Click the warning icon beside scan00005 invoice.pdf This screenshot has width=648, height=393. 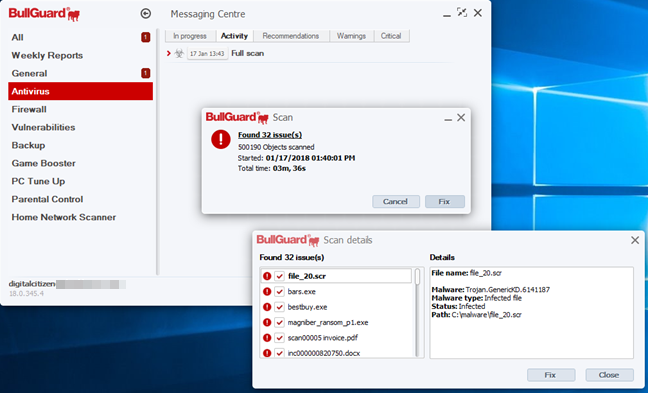click(x=267, y=338)
